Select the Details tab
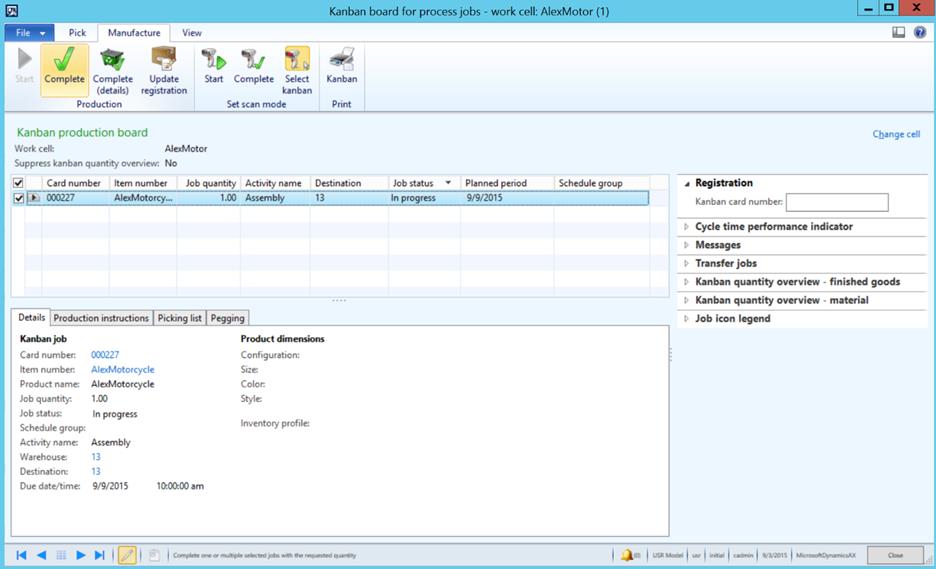 point(31,318)
